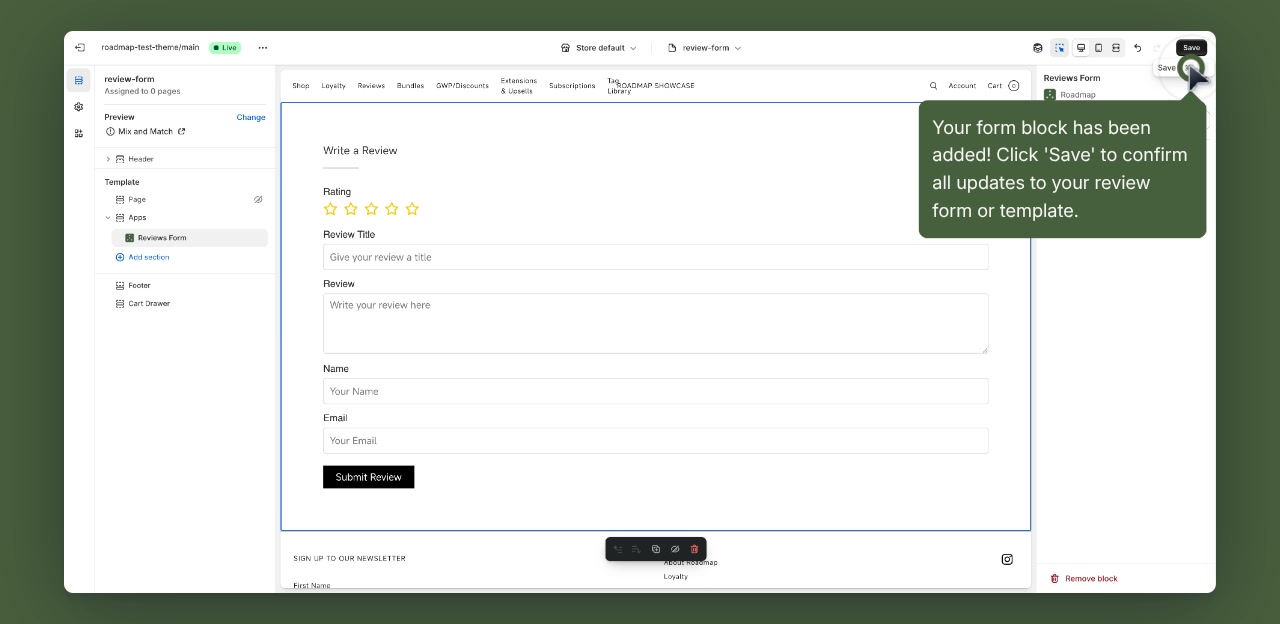The image size is (1280, 624).
Task: Collapse the Apps tree item
Action: tap(108, 217)
